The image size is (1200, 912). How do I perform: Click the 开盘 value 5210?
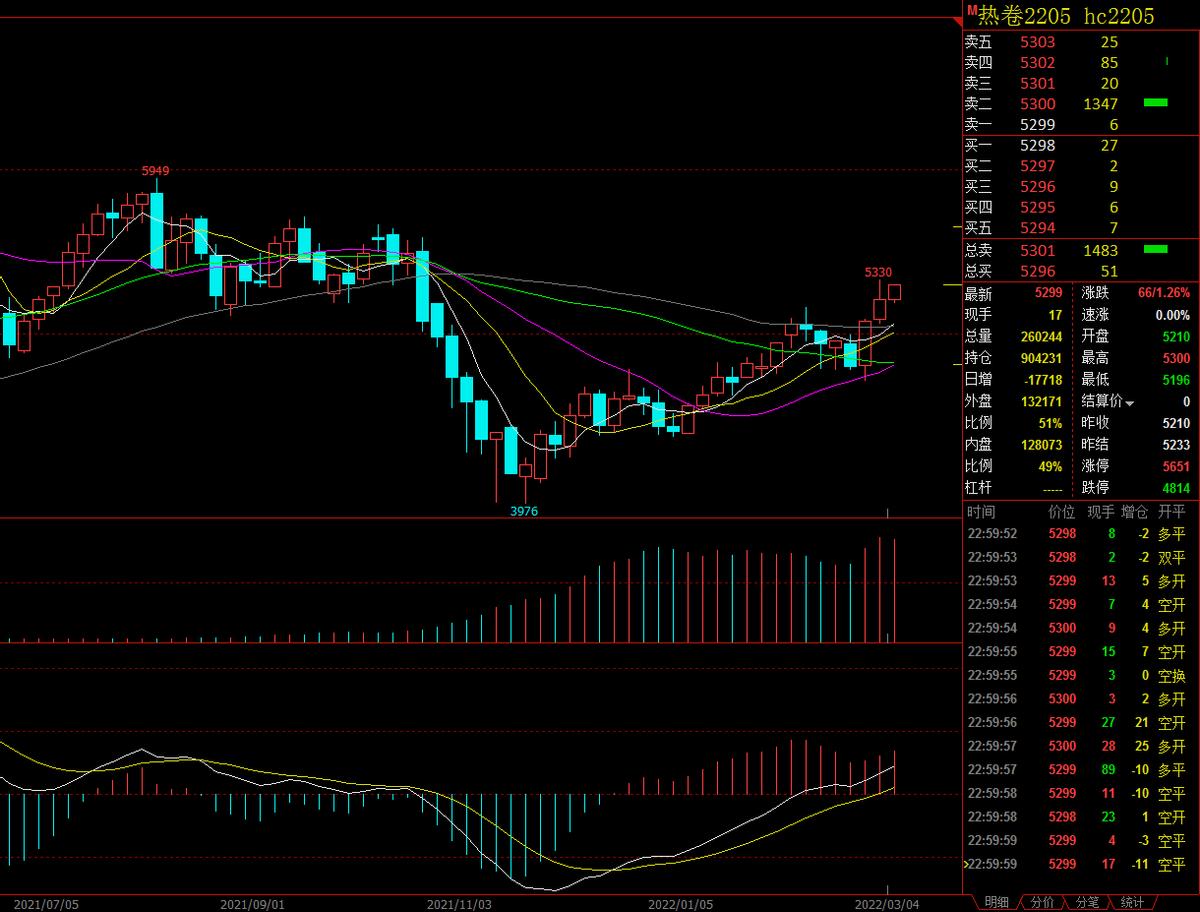[1176, 338]
